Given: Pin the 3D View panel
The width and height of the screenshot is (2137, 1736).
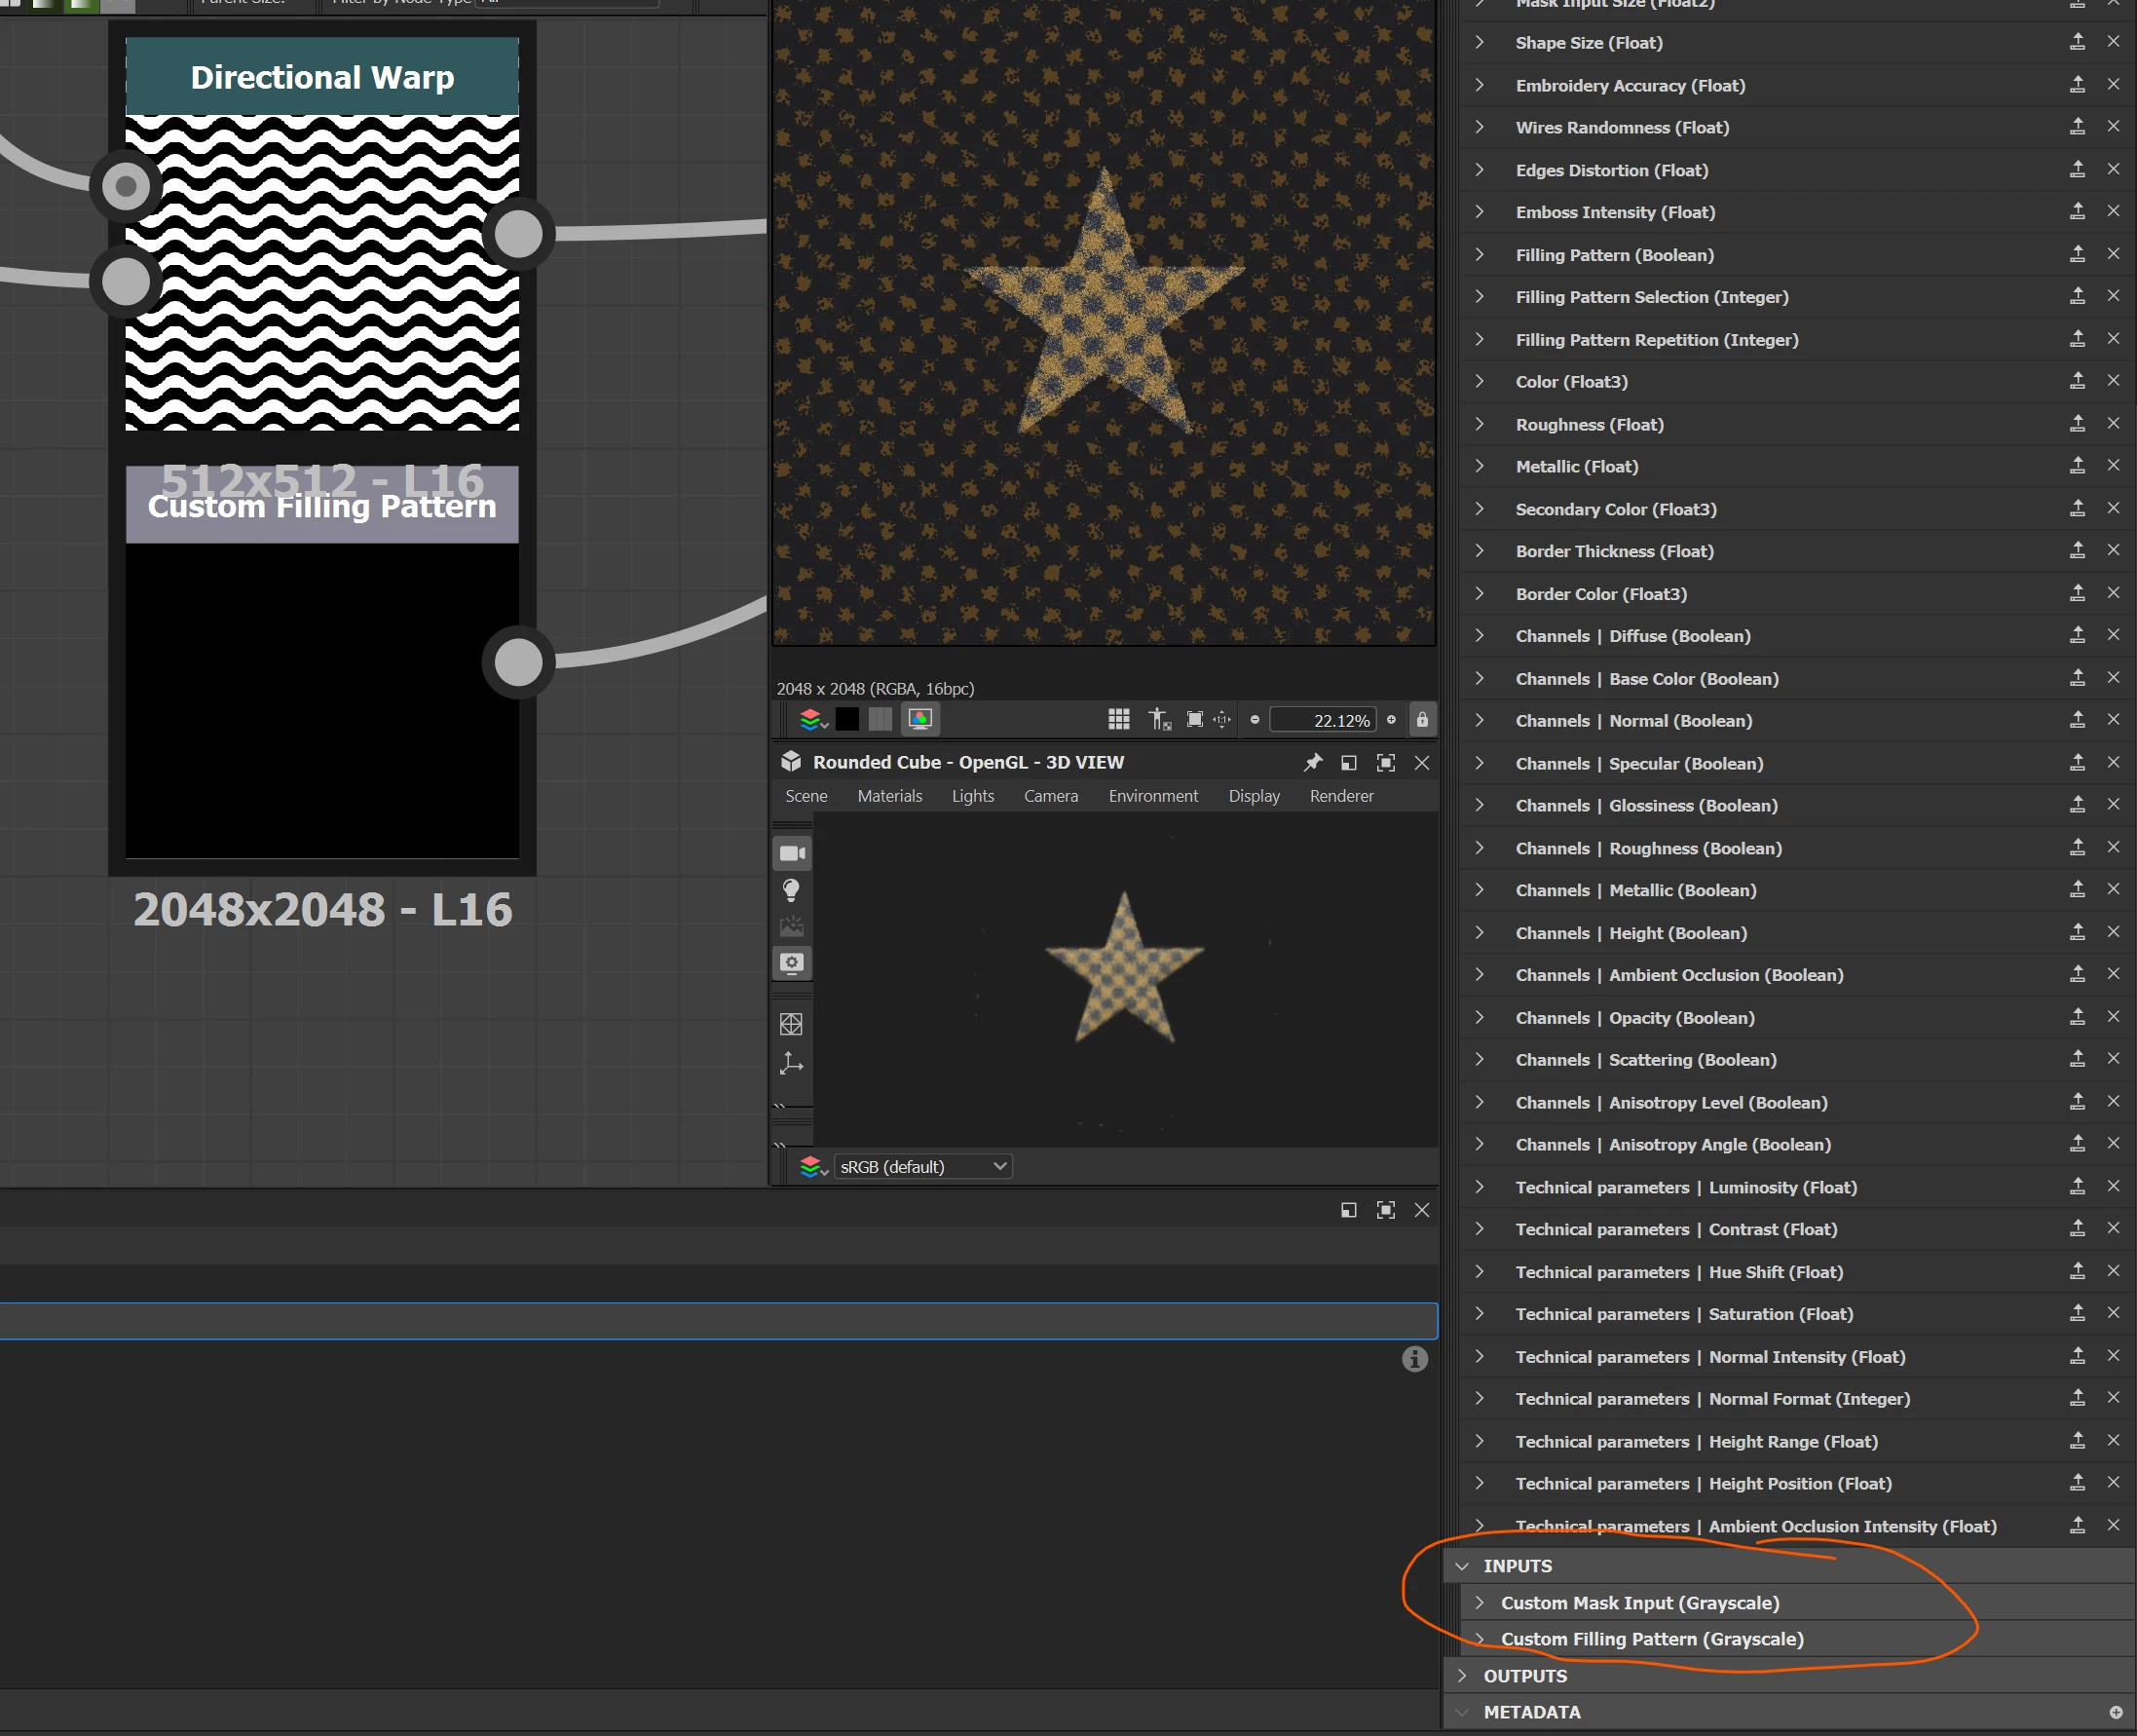Looking at the screenshot, I should 1312,762.
